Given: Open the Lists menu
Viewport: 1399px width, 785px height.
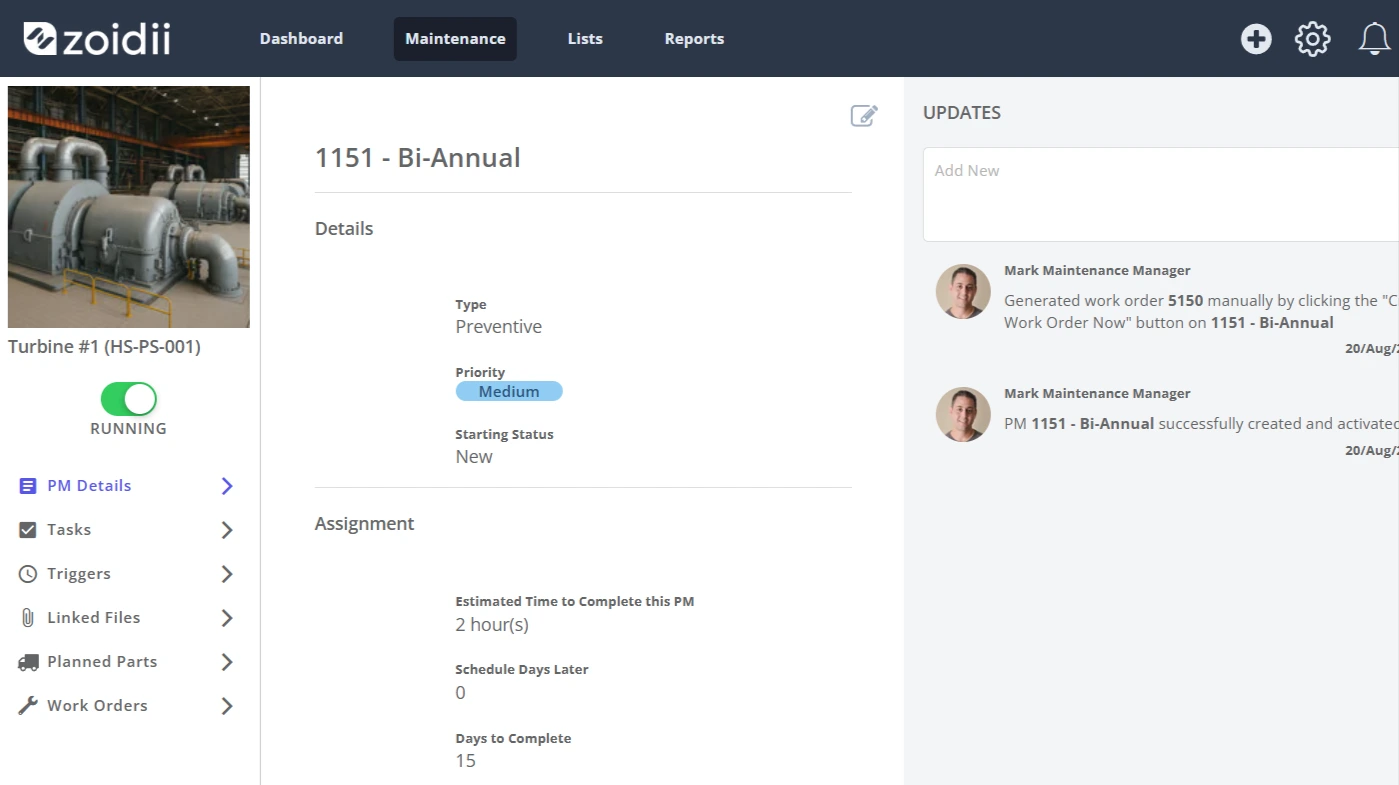Looking at the screenshot, I should click(x=585, y=39).
